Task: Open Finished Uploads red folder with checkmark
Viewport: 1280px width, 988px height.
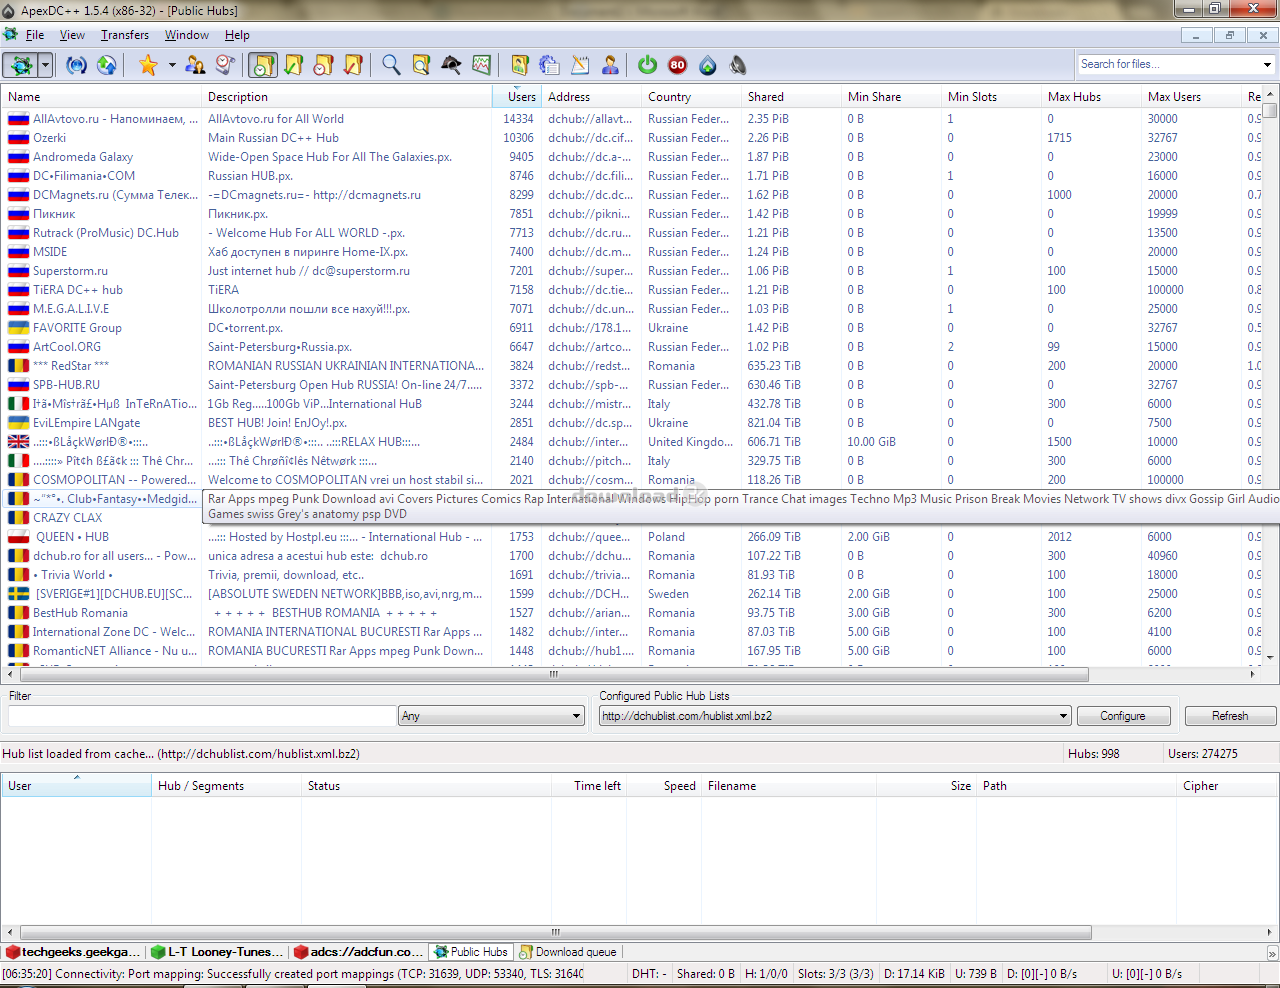Action: click(353, 66)
